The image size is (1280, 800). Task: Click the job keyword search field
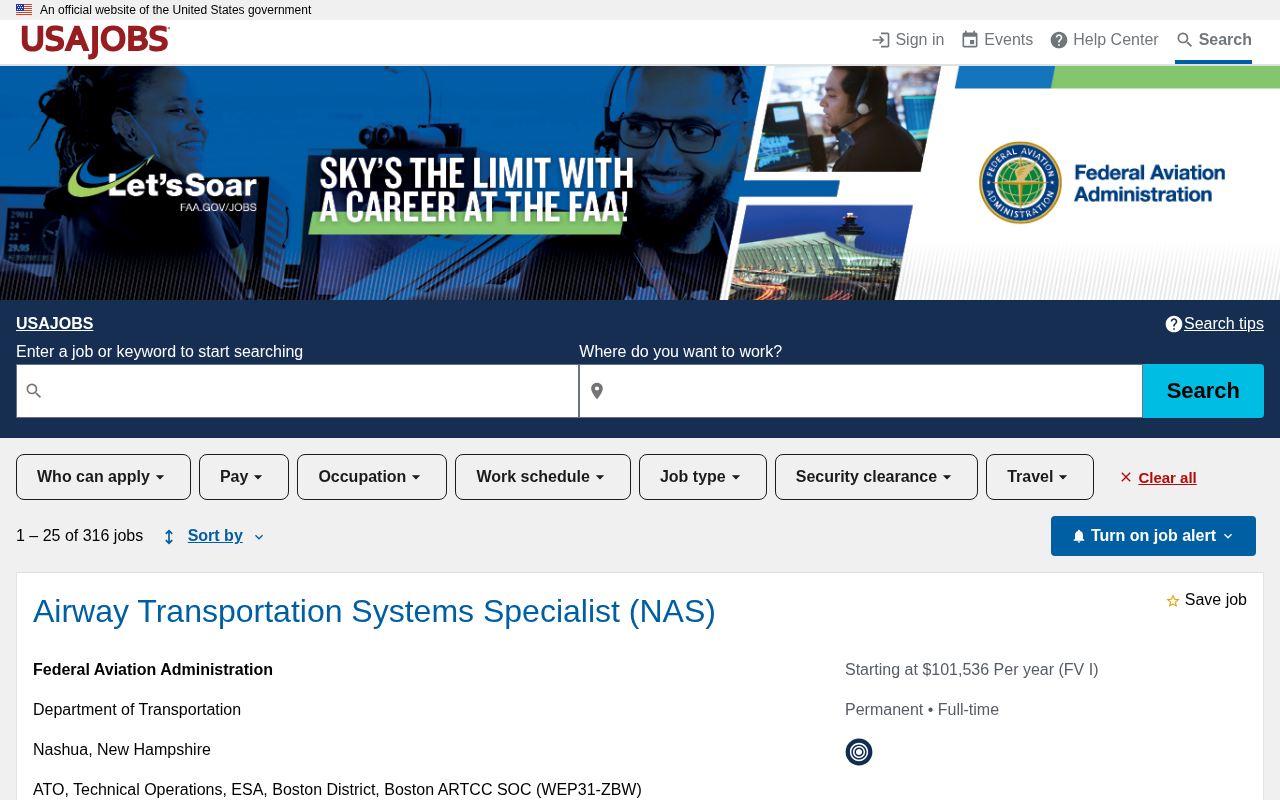297,391
